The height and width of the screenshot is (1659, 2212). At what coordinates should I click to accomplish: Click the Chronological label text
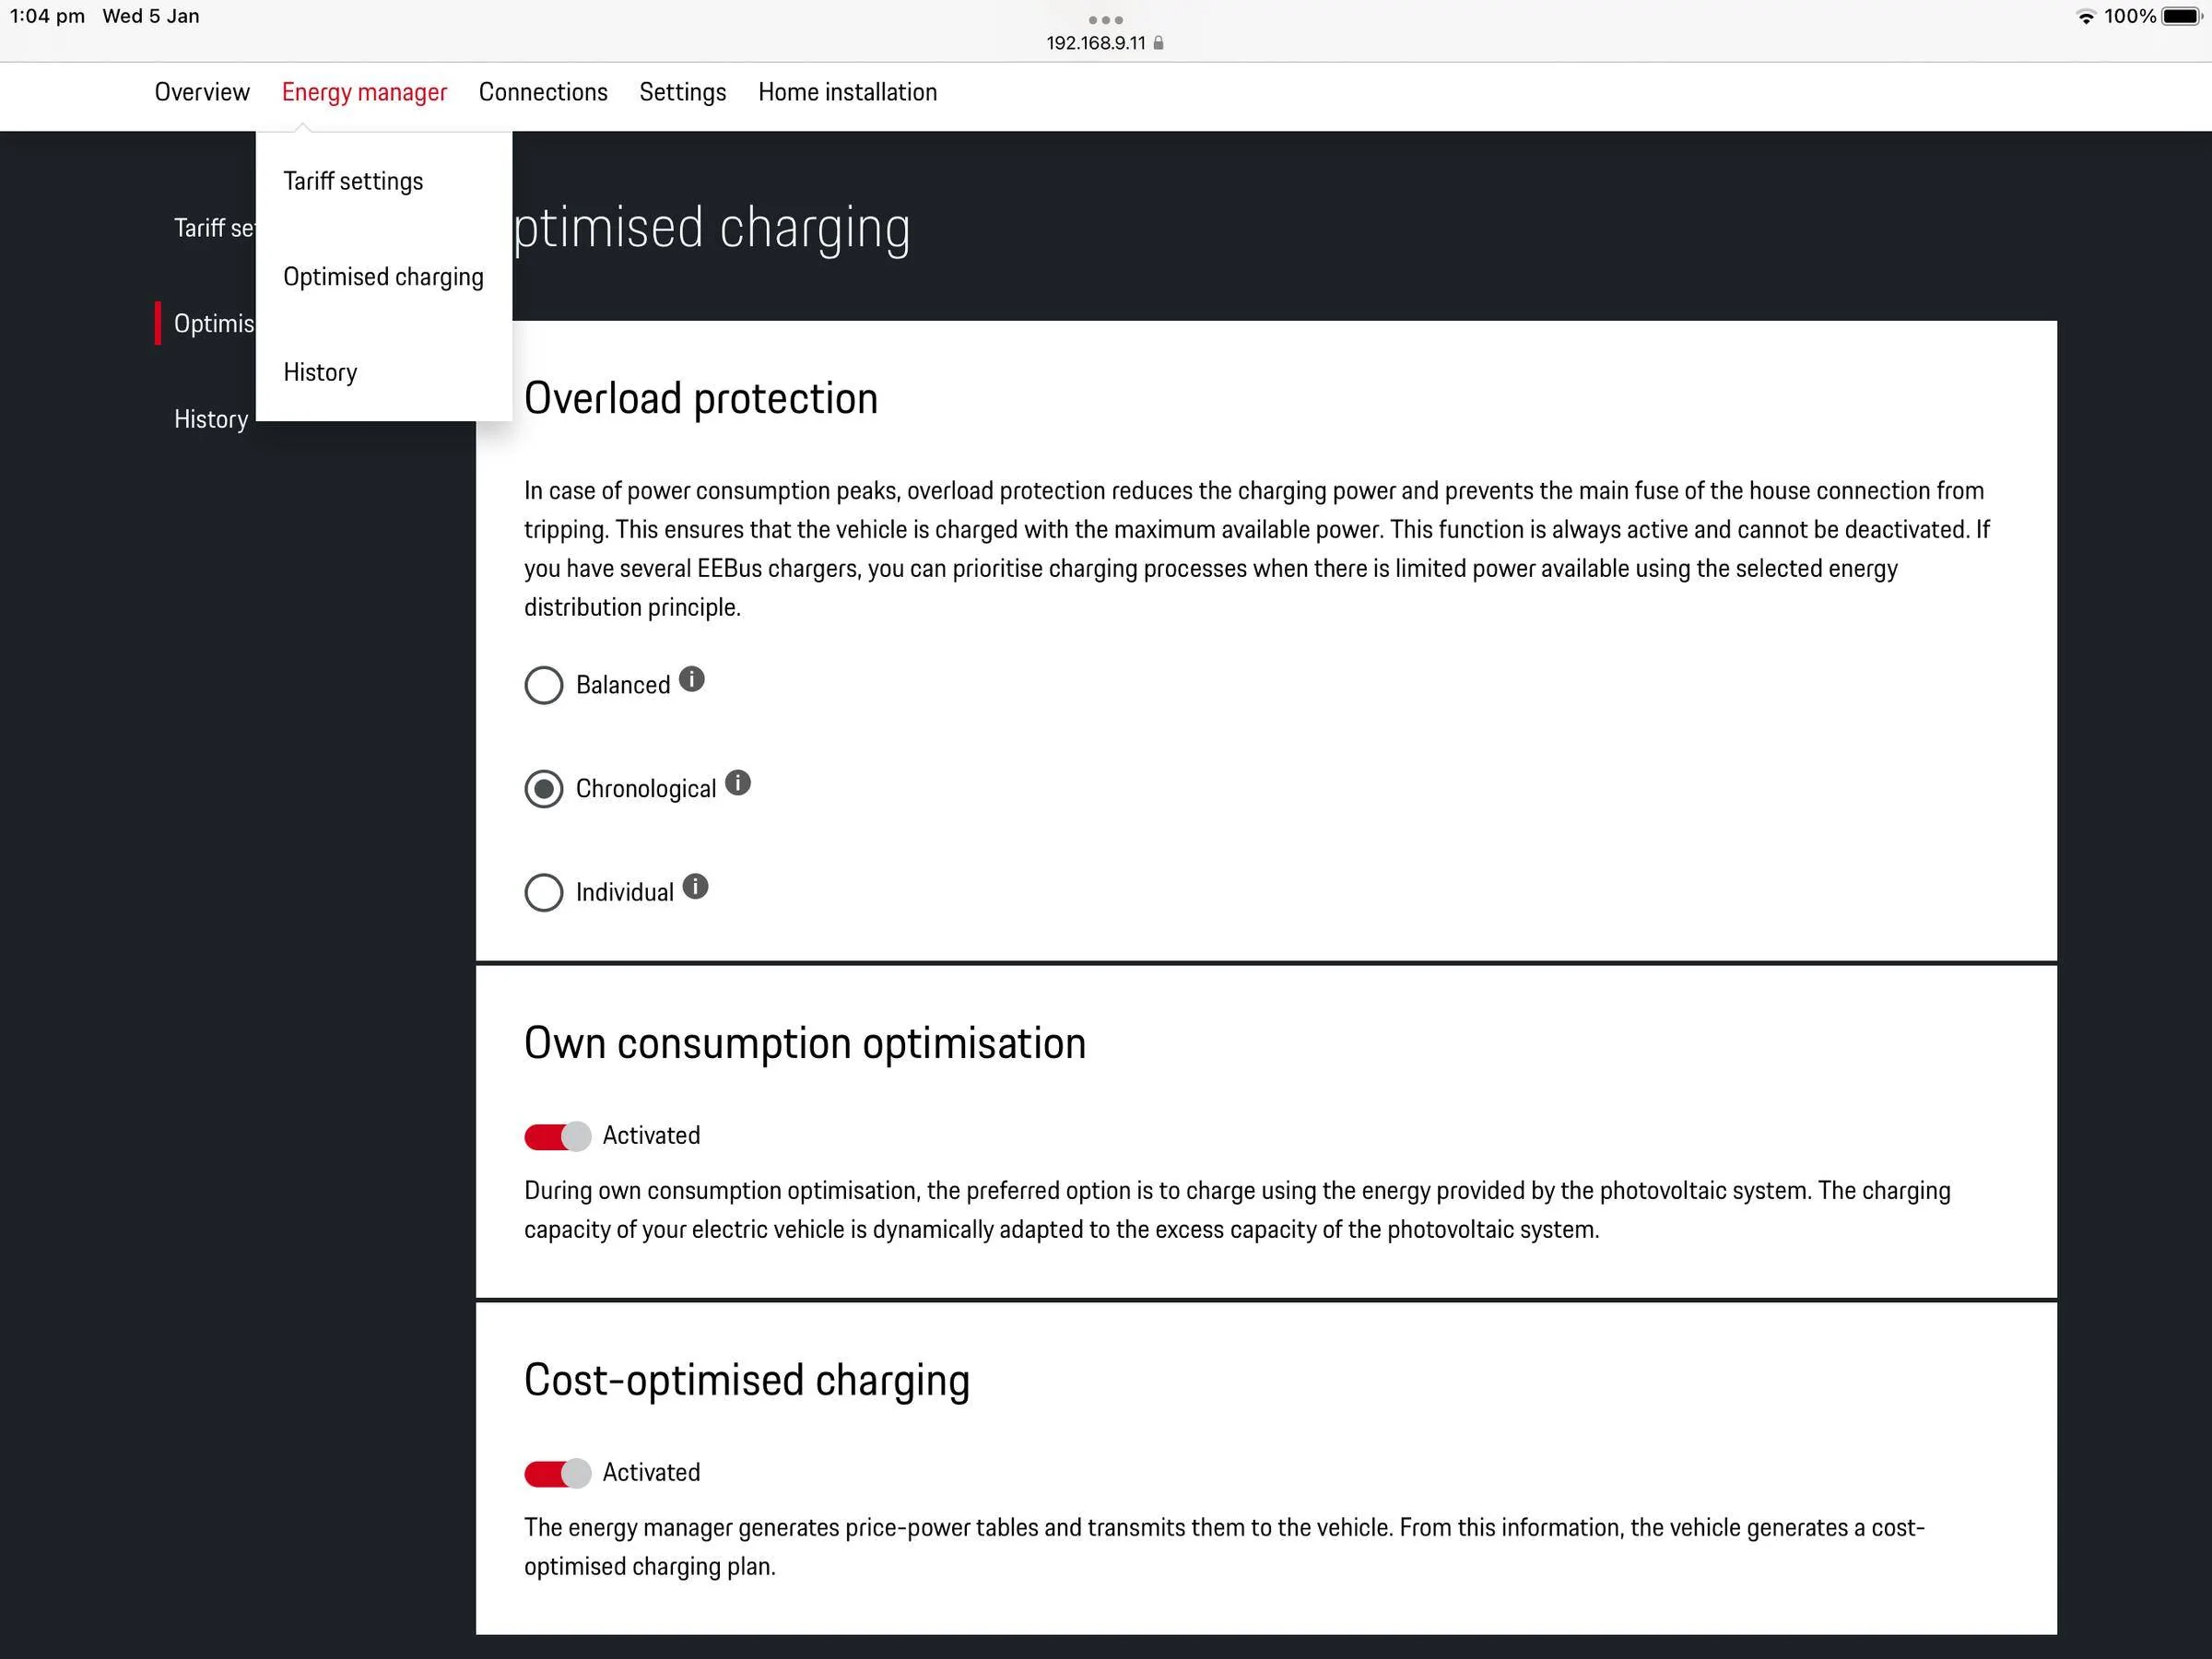click(646, 789)
